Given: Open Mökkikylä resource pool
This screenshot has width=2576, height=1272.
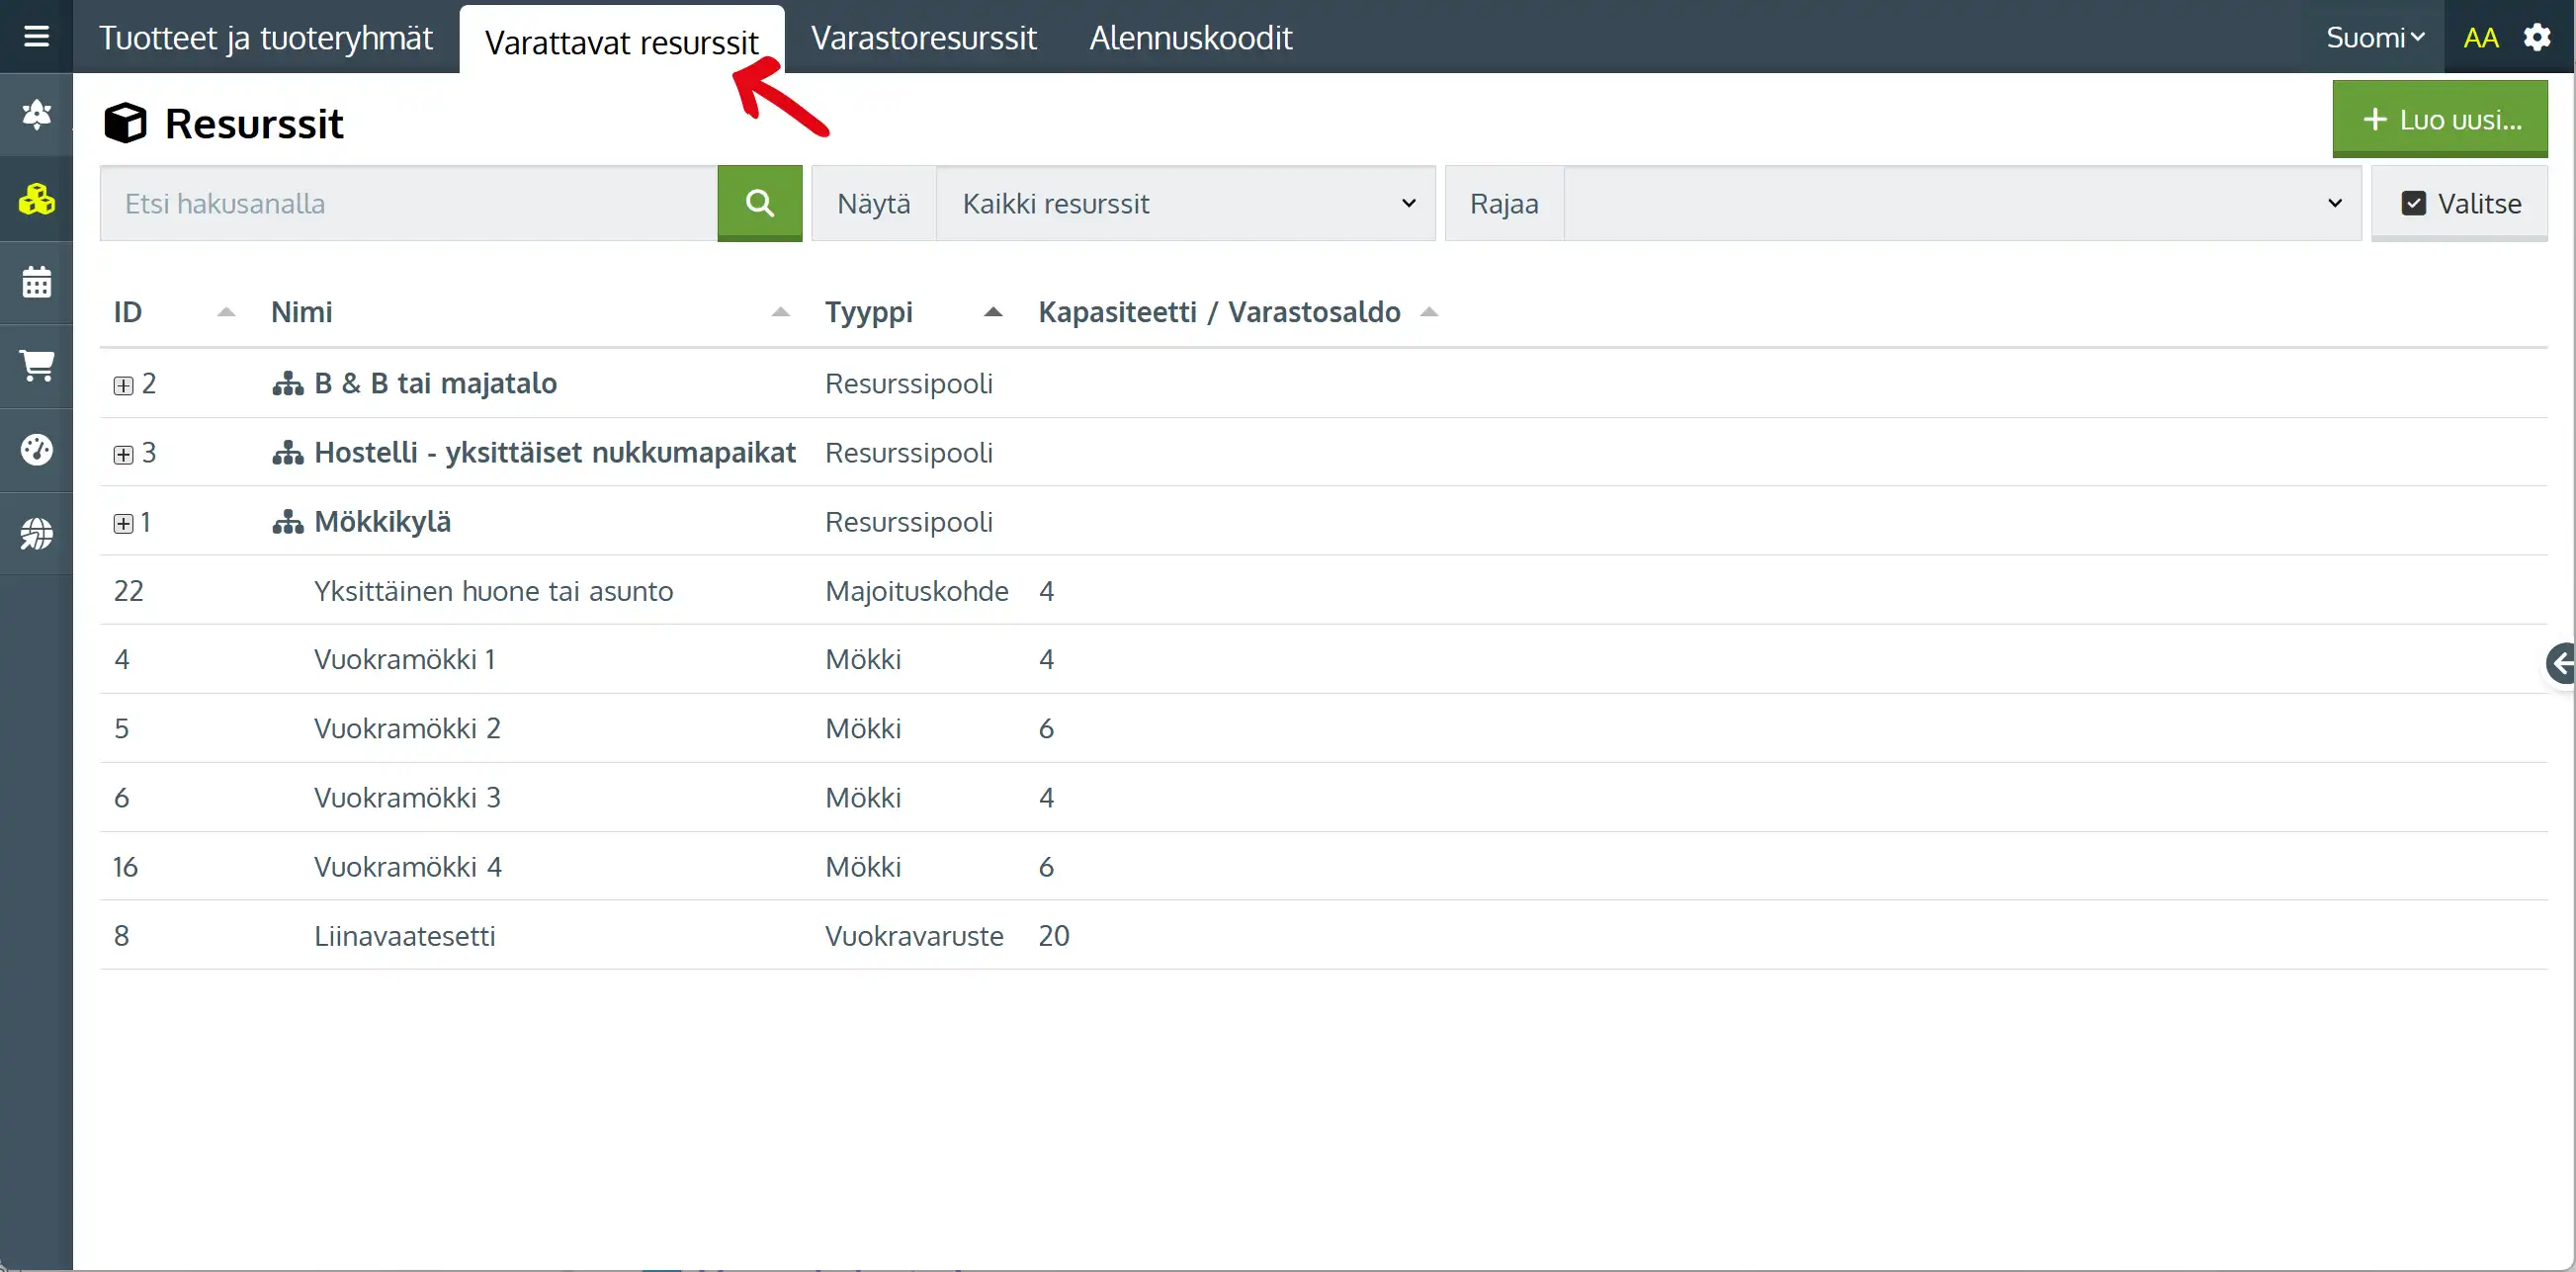Looking at the screenshot, I should point(382,522).
